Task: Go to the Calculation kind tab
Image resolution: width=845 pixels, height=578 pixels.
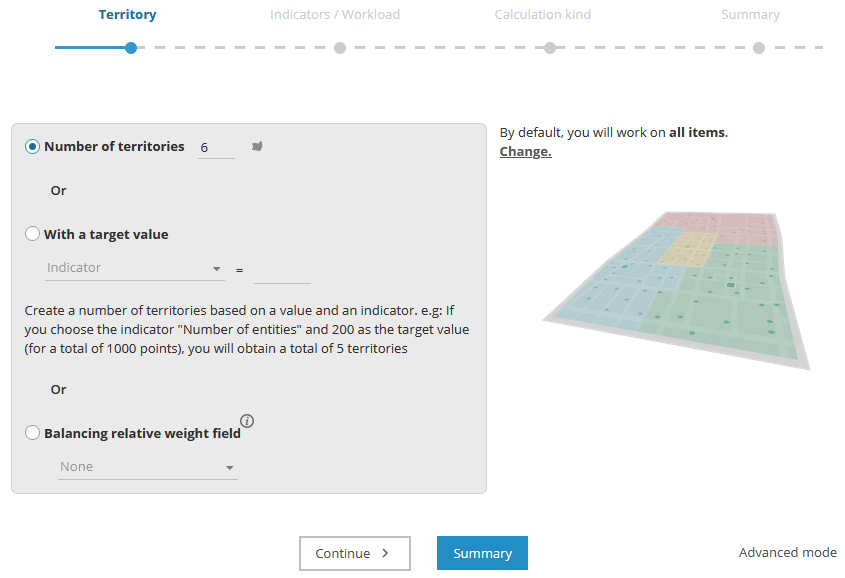Action: click(x=542, y=15)
